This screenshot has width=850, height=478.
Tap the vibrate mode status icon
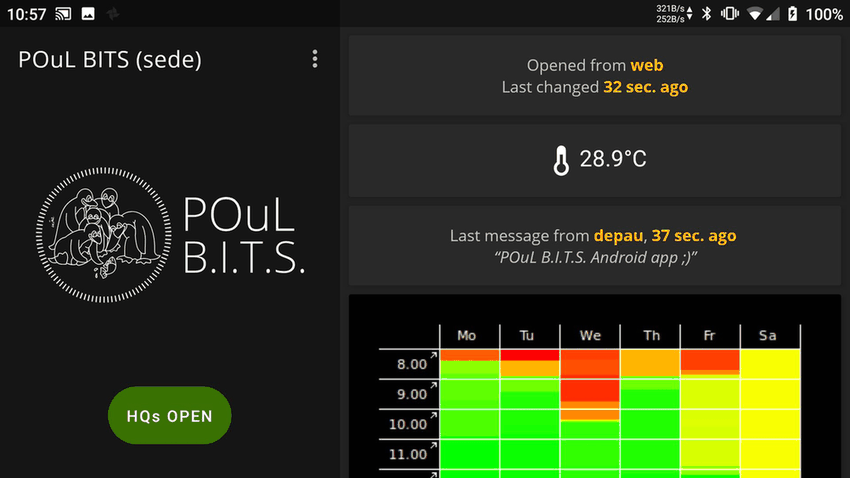click(729, 14)
